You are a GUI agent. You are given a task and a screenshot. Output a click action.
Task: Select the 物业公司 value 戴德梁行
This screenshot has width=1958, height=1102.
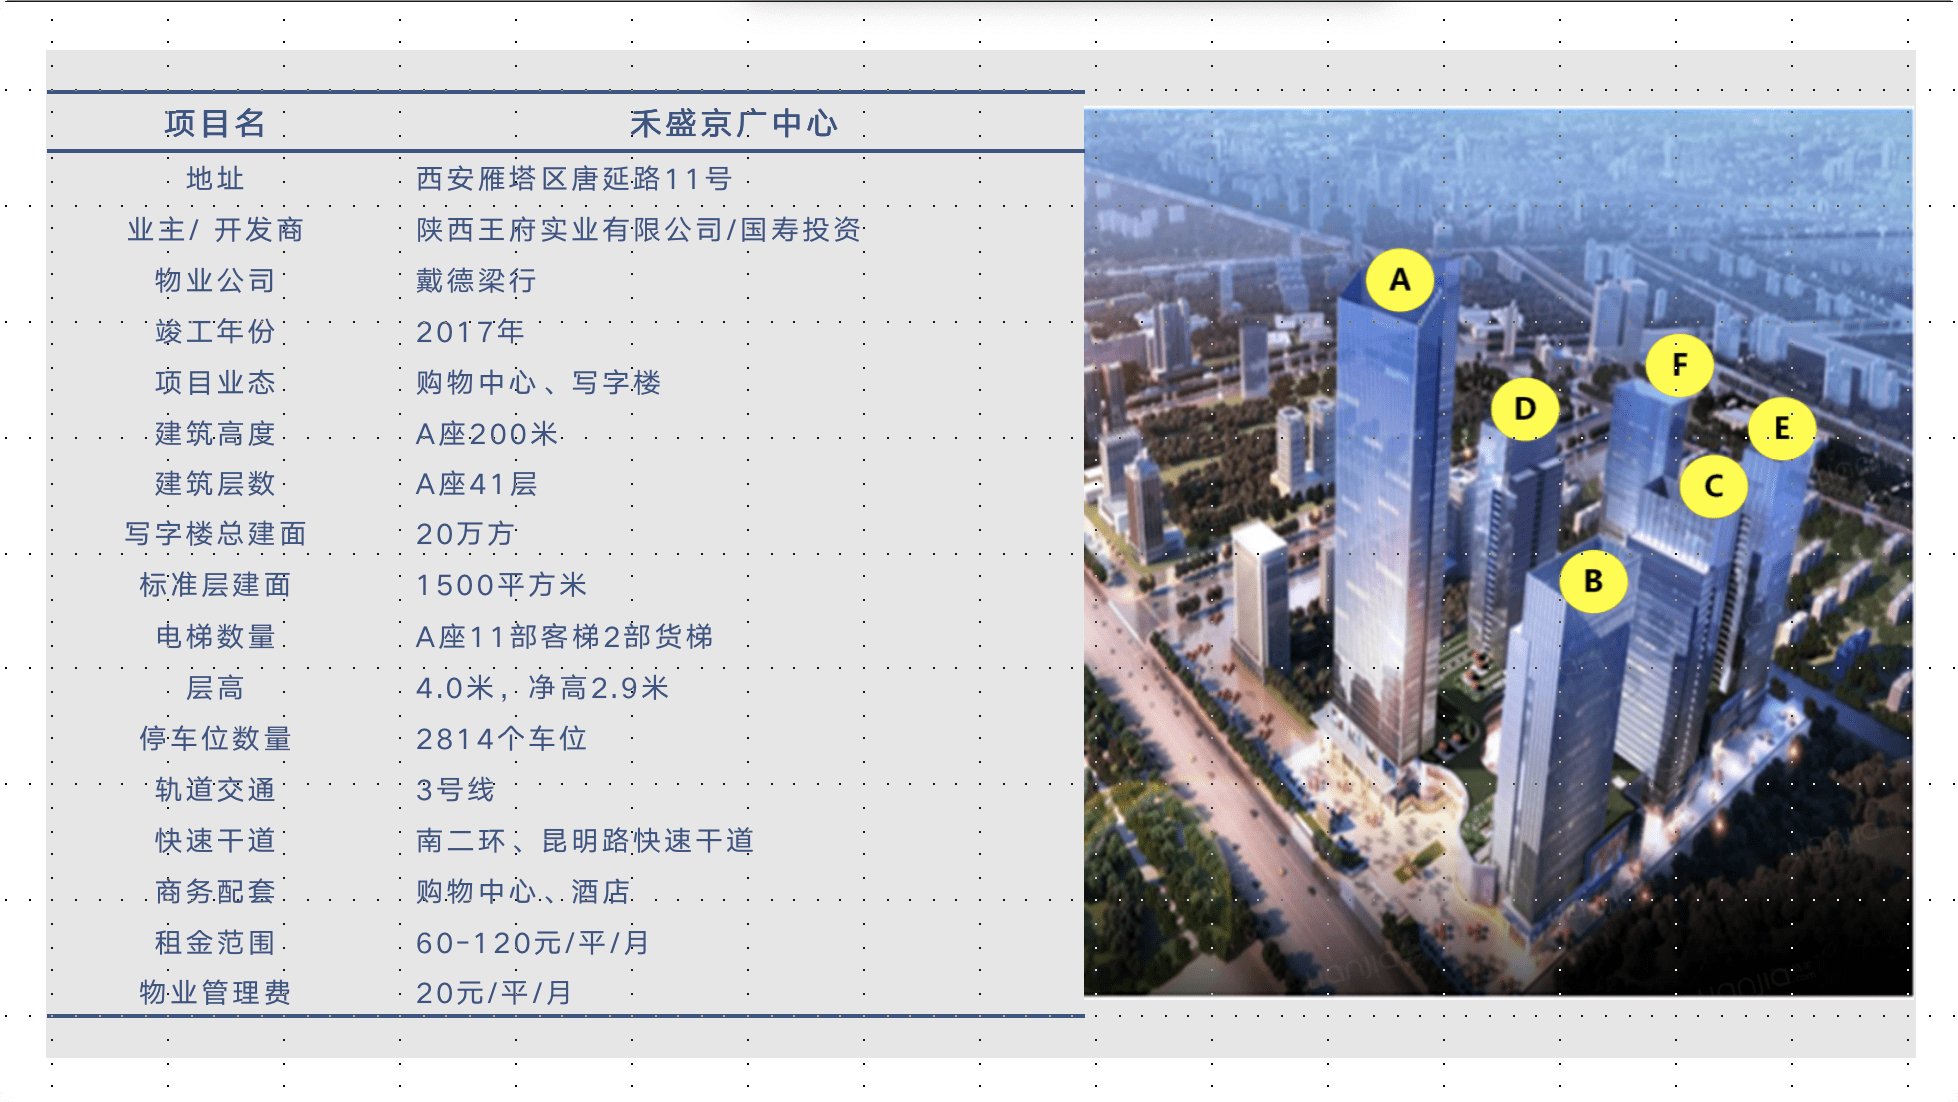coord(477,280)
